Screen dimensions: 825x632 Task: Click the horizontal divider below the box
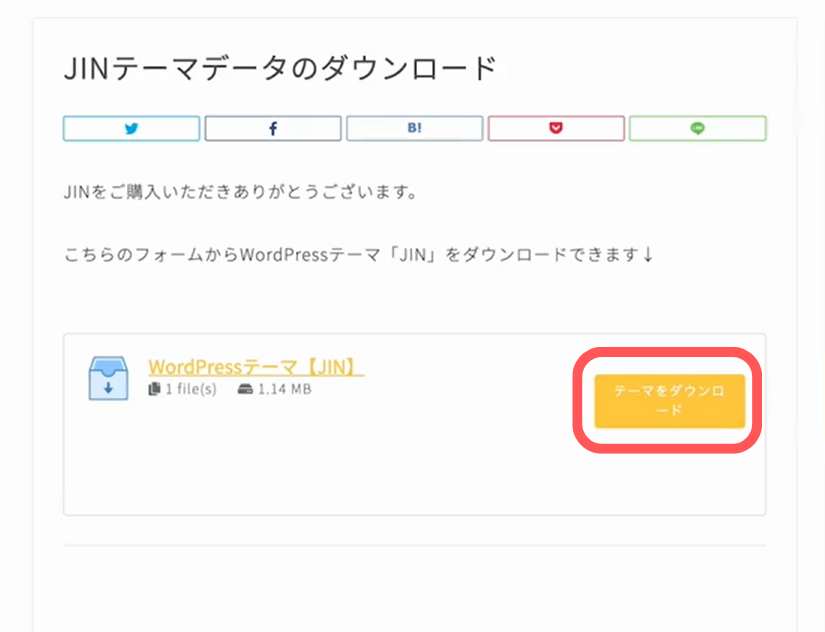point(414,546)
